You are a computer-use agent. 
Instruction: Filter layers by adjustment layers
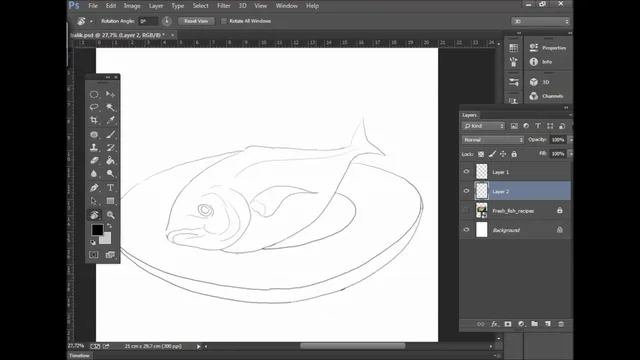tap(526, 126)
